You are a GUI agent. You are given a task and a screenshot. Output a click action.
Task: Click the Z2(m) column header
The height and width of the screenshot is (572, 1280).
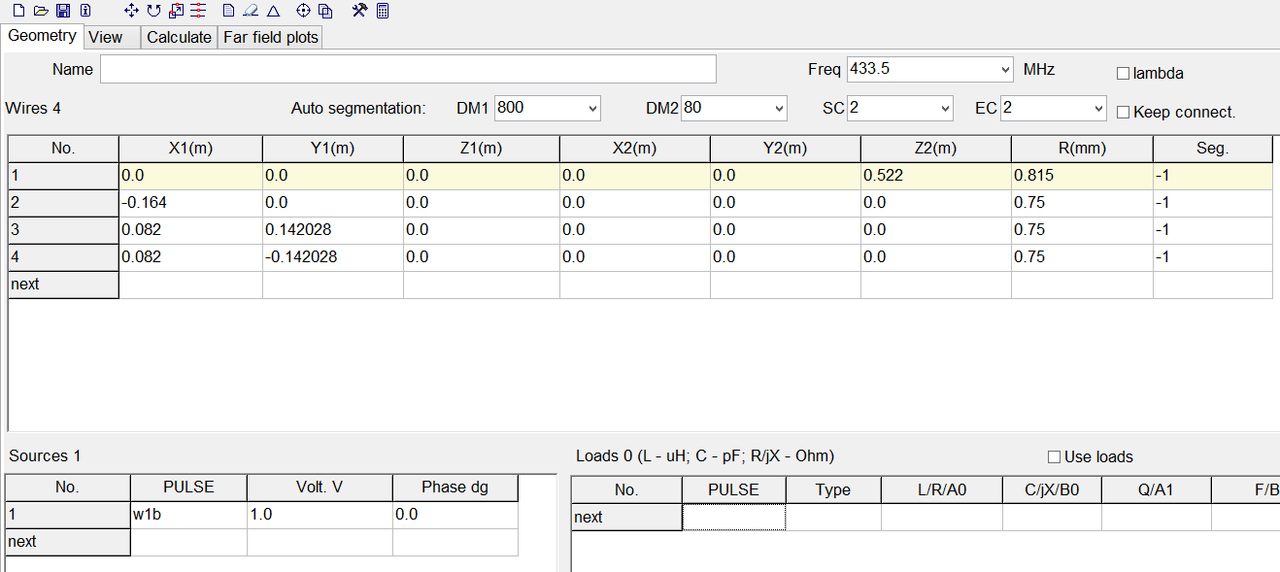(936, 148)
